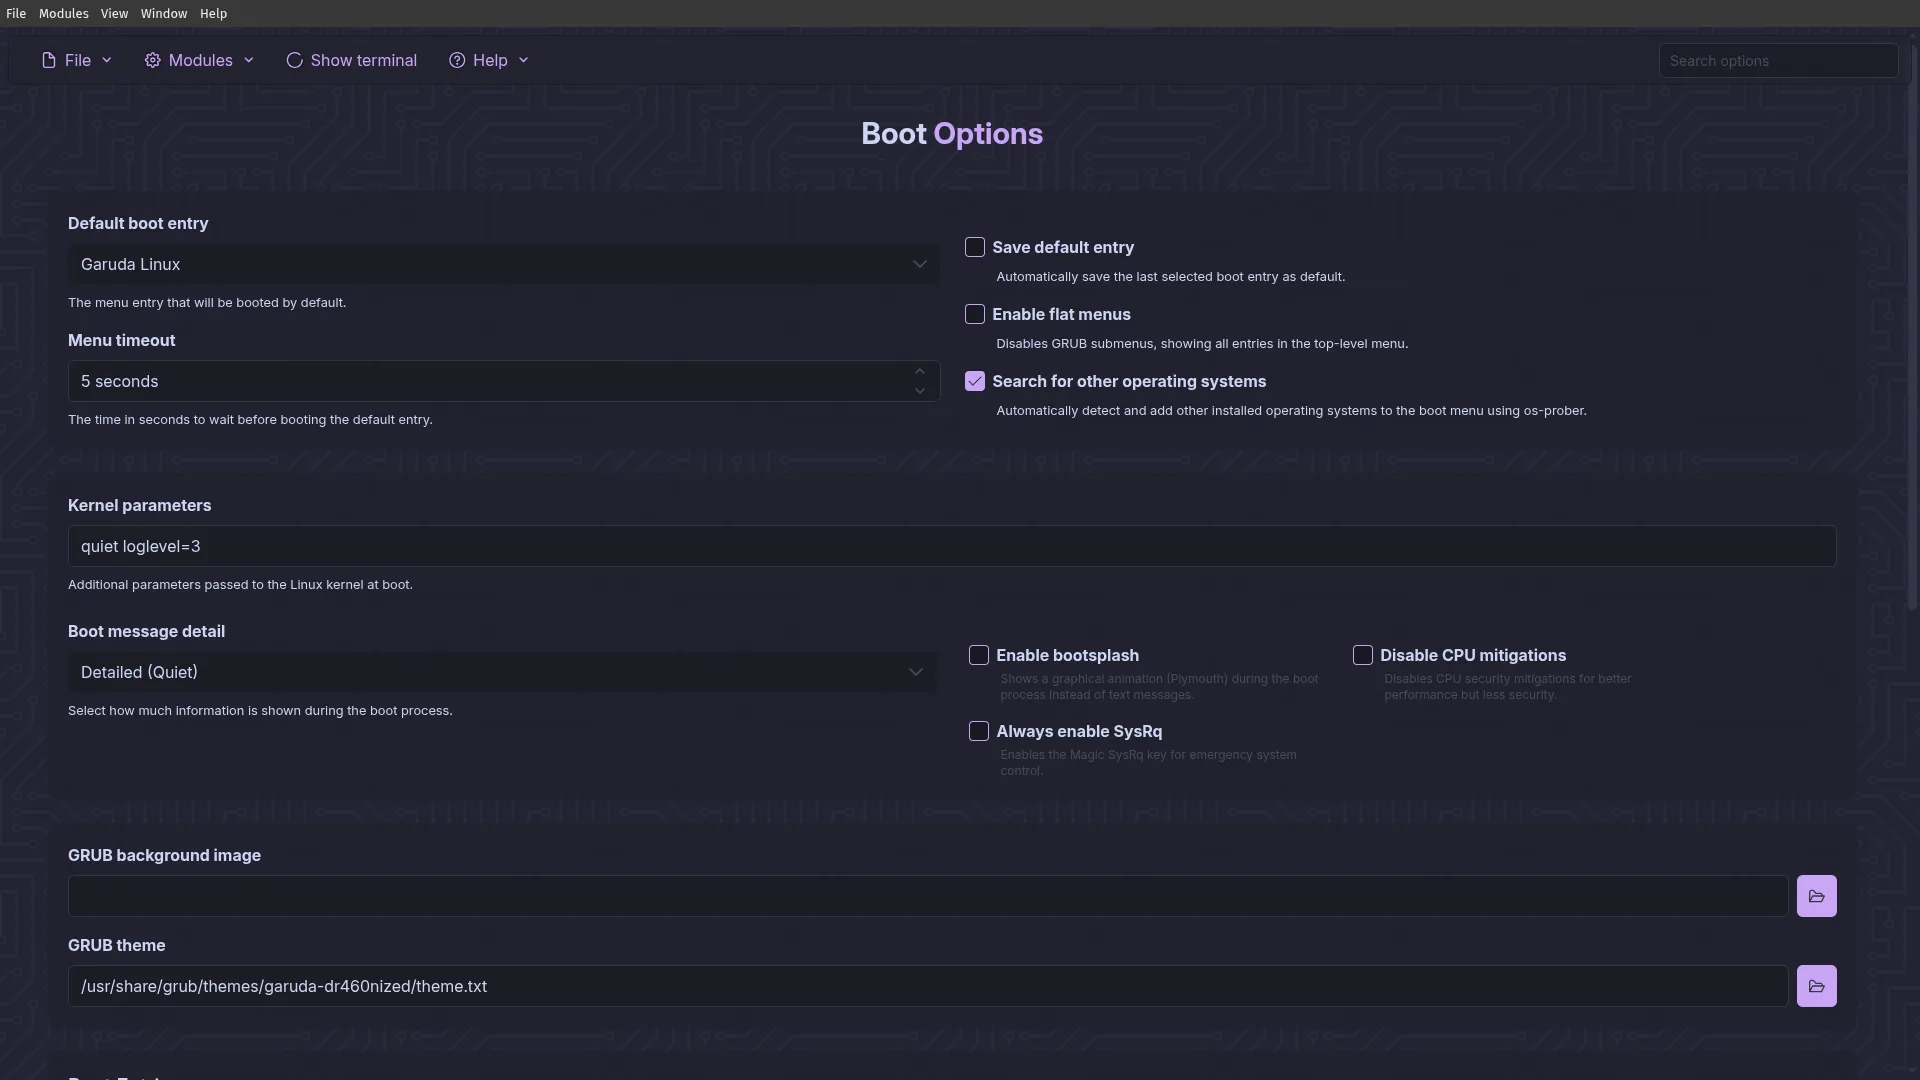The image size is (1920, 1080).
Task: Open folder browser for GRUB theme
Action: pyautogui.click(x=1816, y=986)
